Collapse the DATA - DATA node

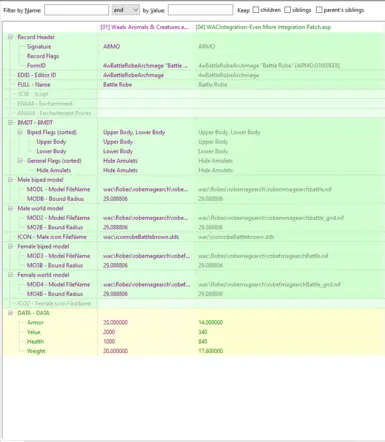(10, 313)
